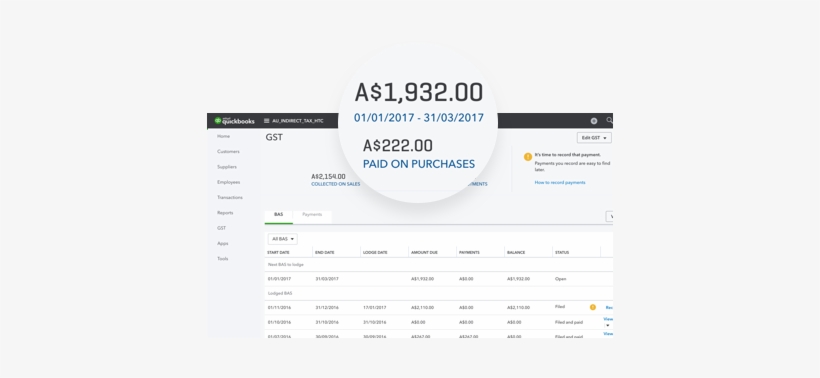
Task: Open Reports in the sidebar
Action: pos(225,213)
